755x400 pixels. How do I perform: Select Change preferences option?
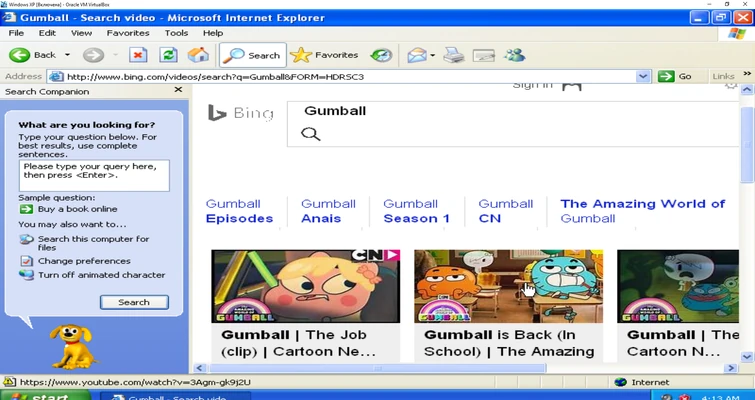[x=84, y=261]
